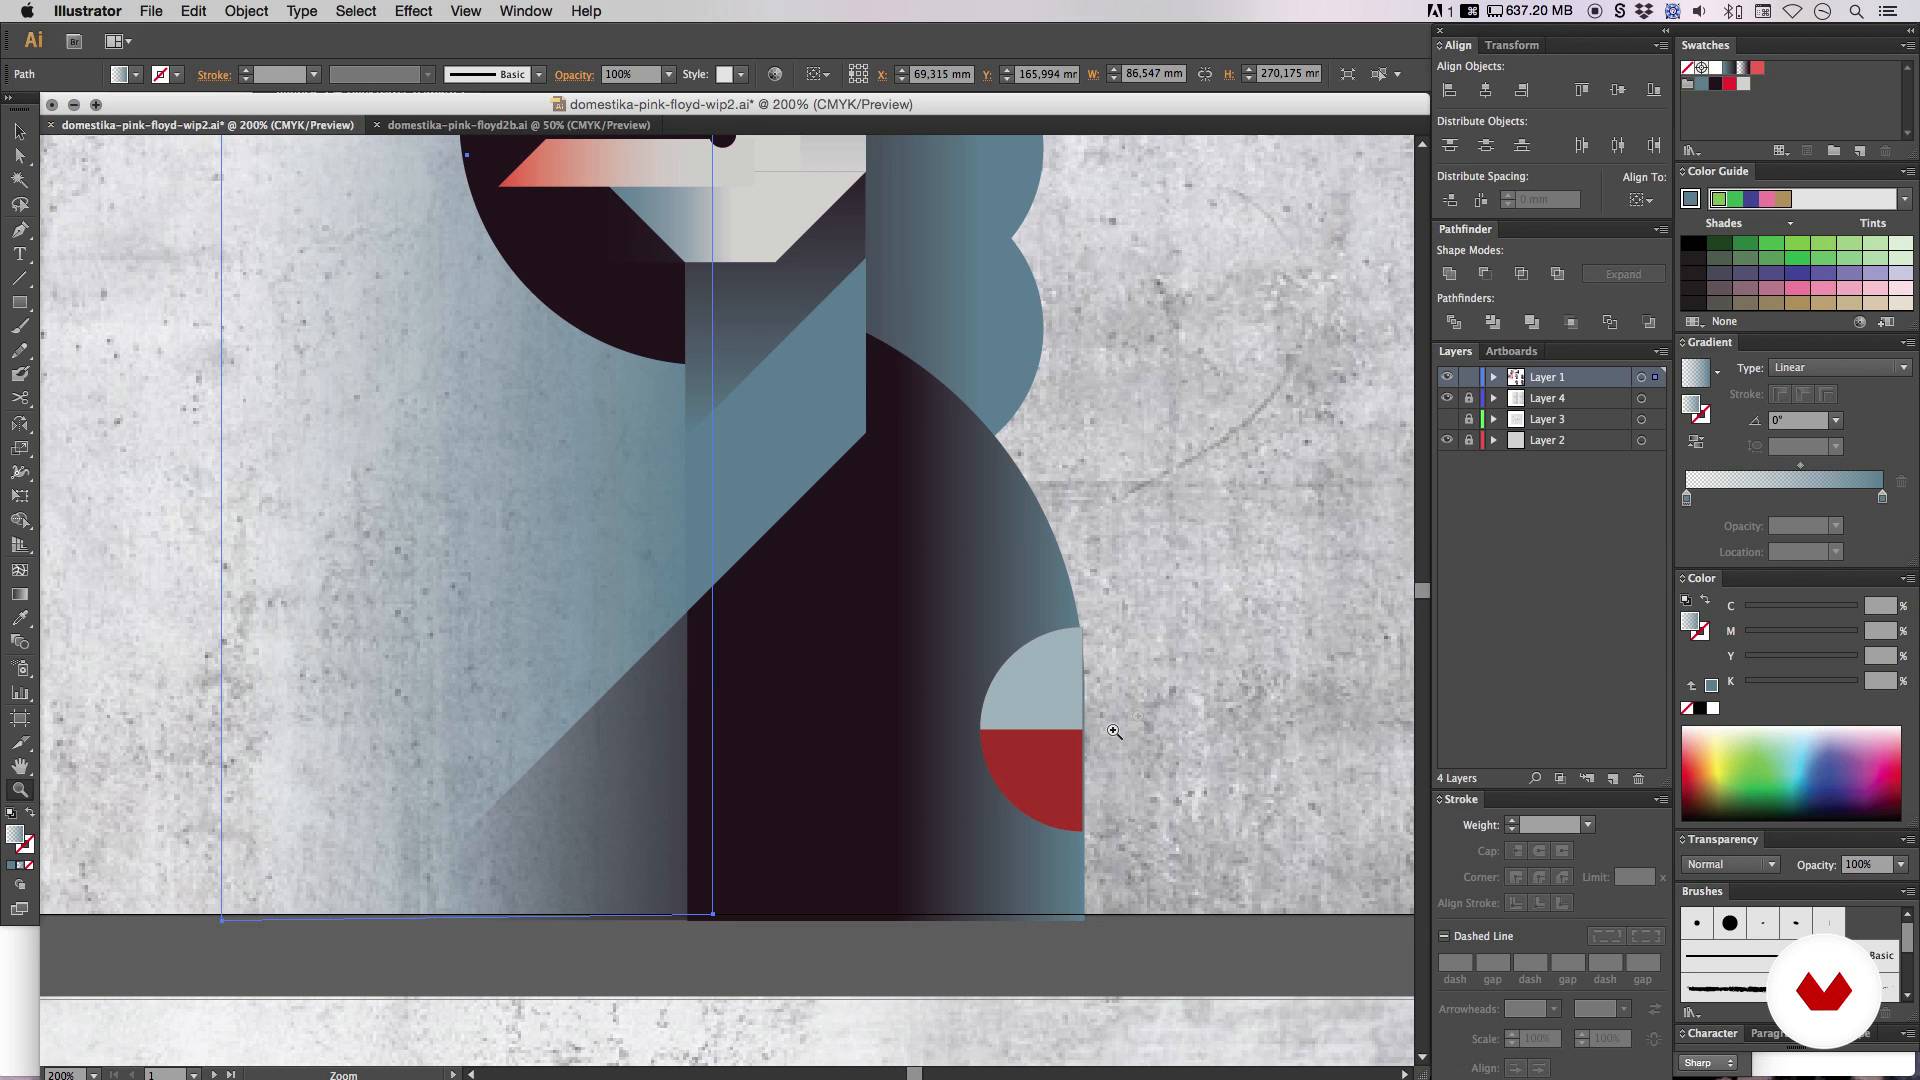Image resolution: width=1920 pixels, height=1080 pixels.
Task: Toggle visibility eye of Layer 4
Action: [x=1446, y=398]
